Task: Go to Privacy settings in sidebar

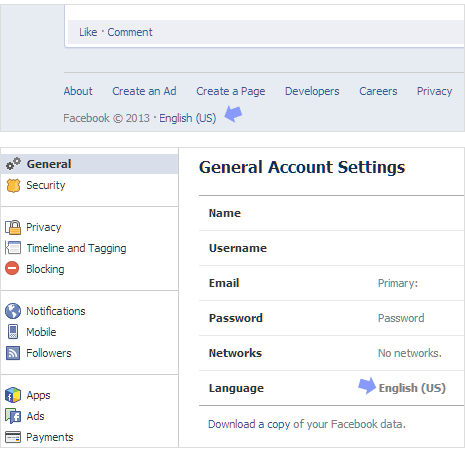Action: 44,227
